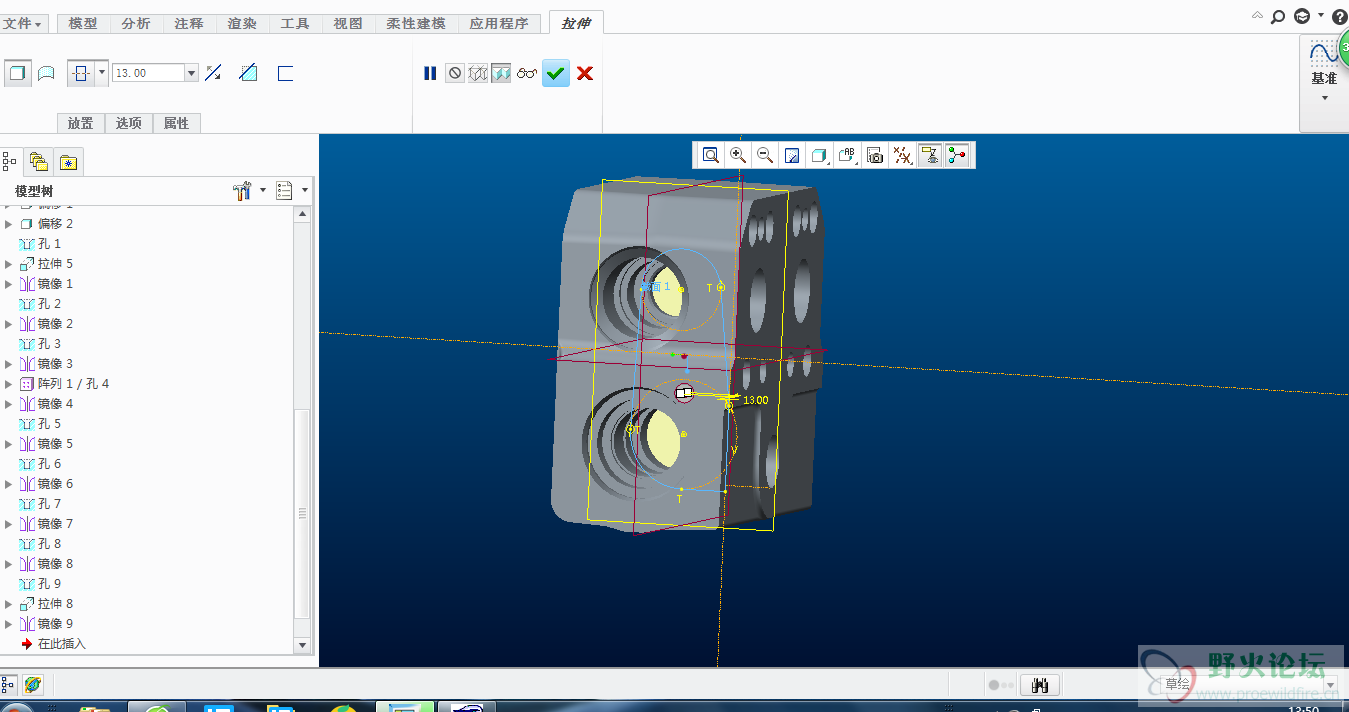Image resolution: width=1349 pixels, height=712 pixels.
Task: Select the model tree tab icon
Action: tap(11, 161)
